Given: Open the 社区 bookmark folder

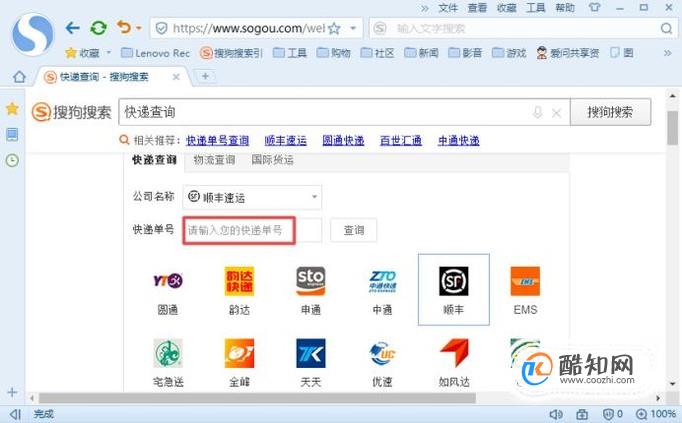Looking at the screenshot, I should [378, 53].
